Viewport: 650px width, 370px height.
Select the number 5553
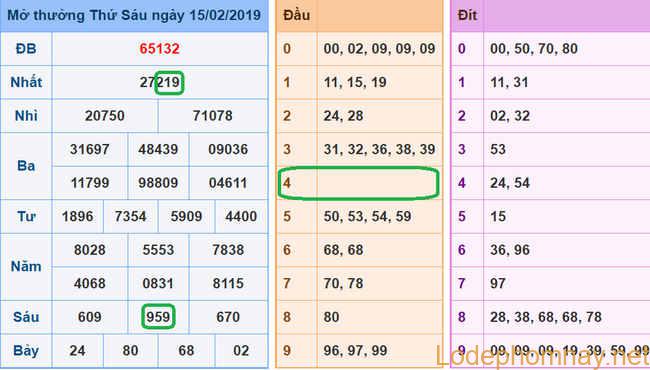(x=158, y=250)
